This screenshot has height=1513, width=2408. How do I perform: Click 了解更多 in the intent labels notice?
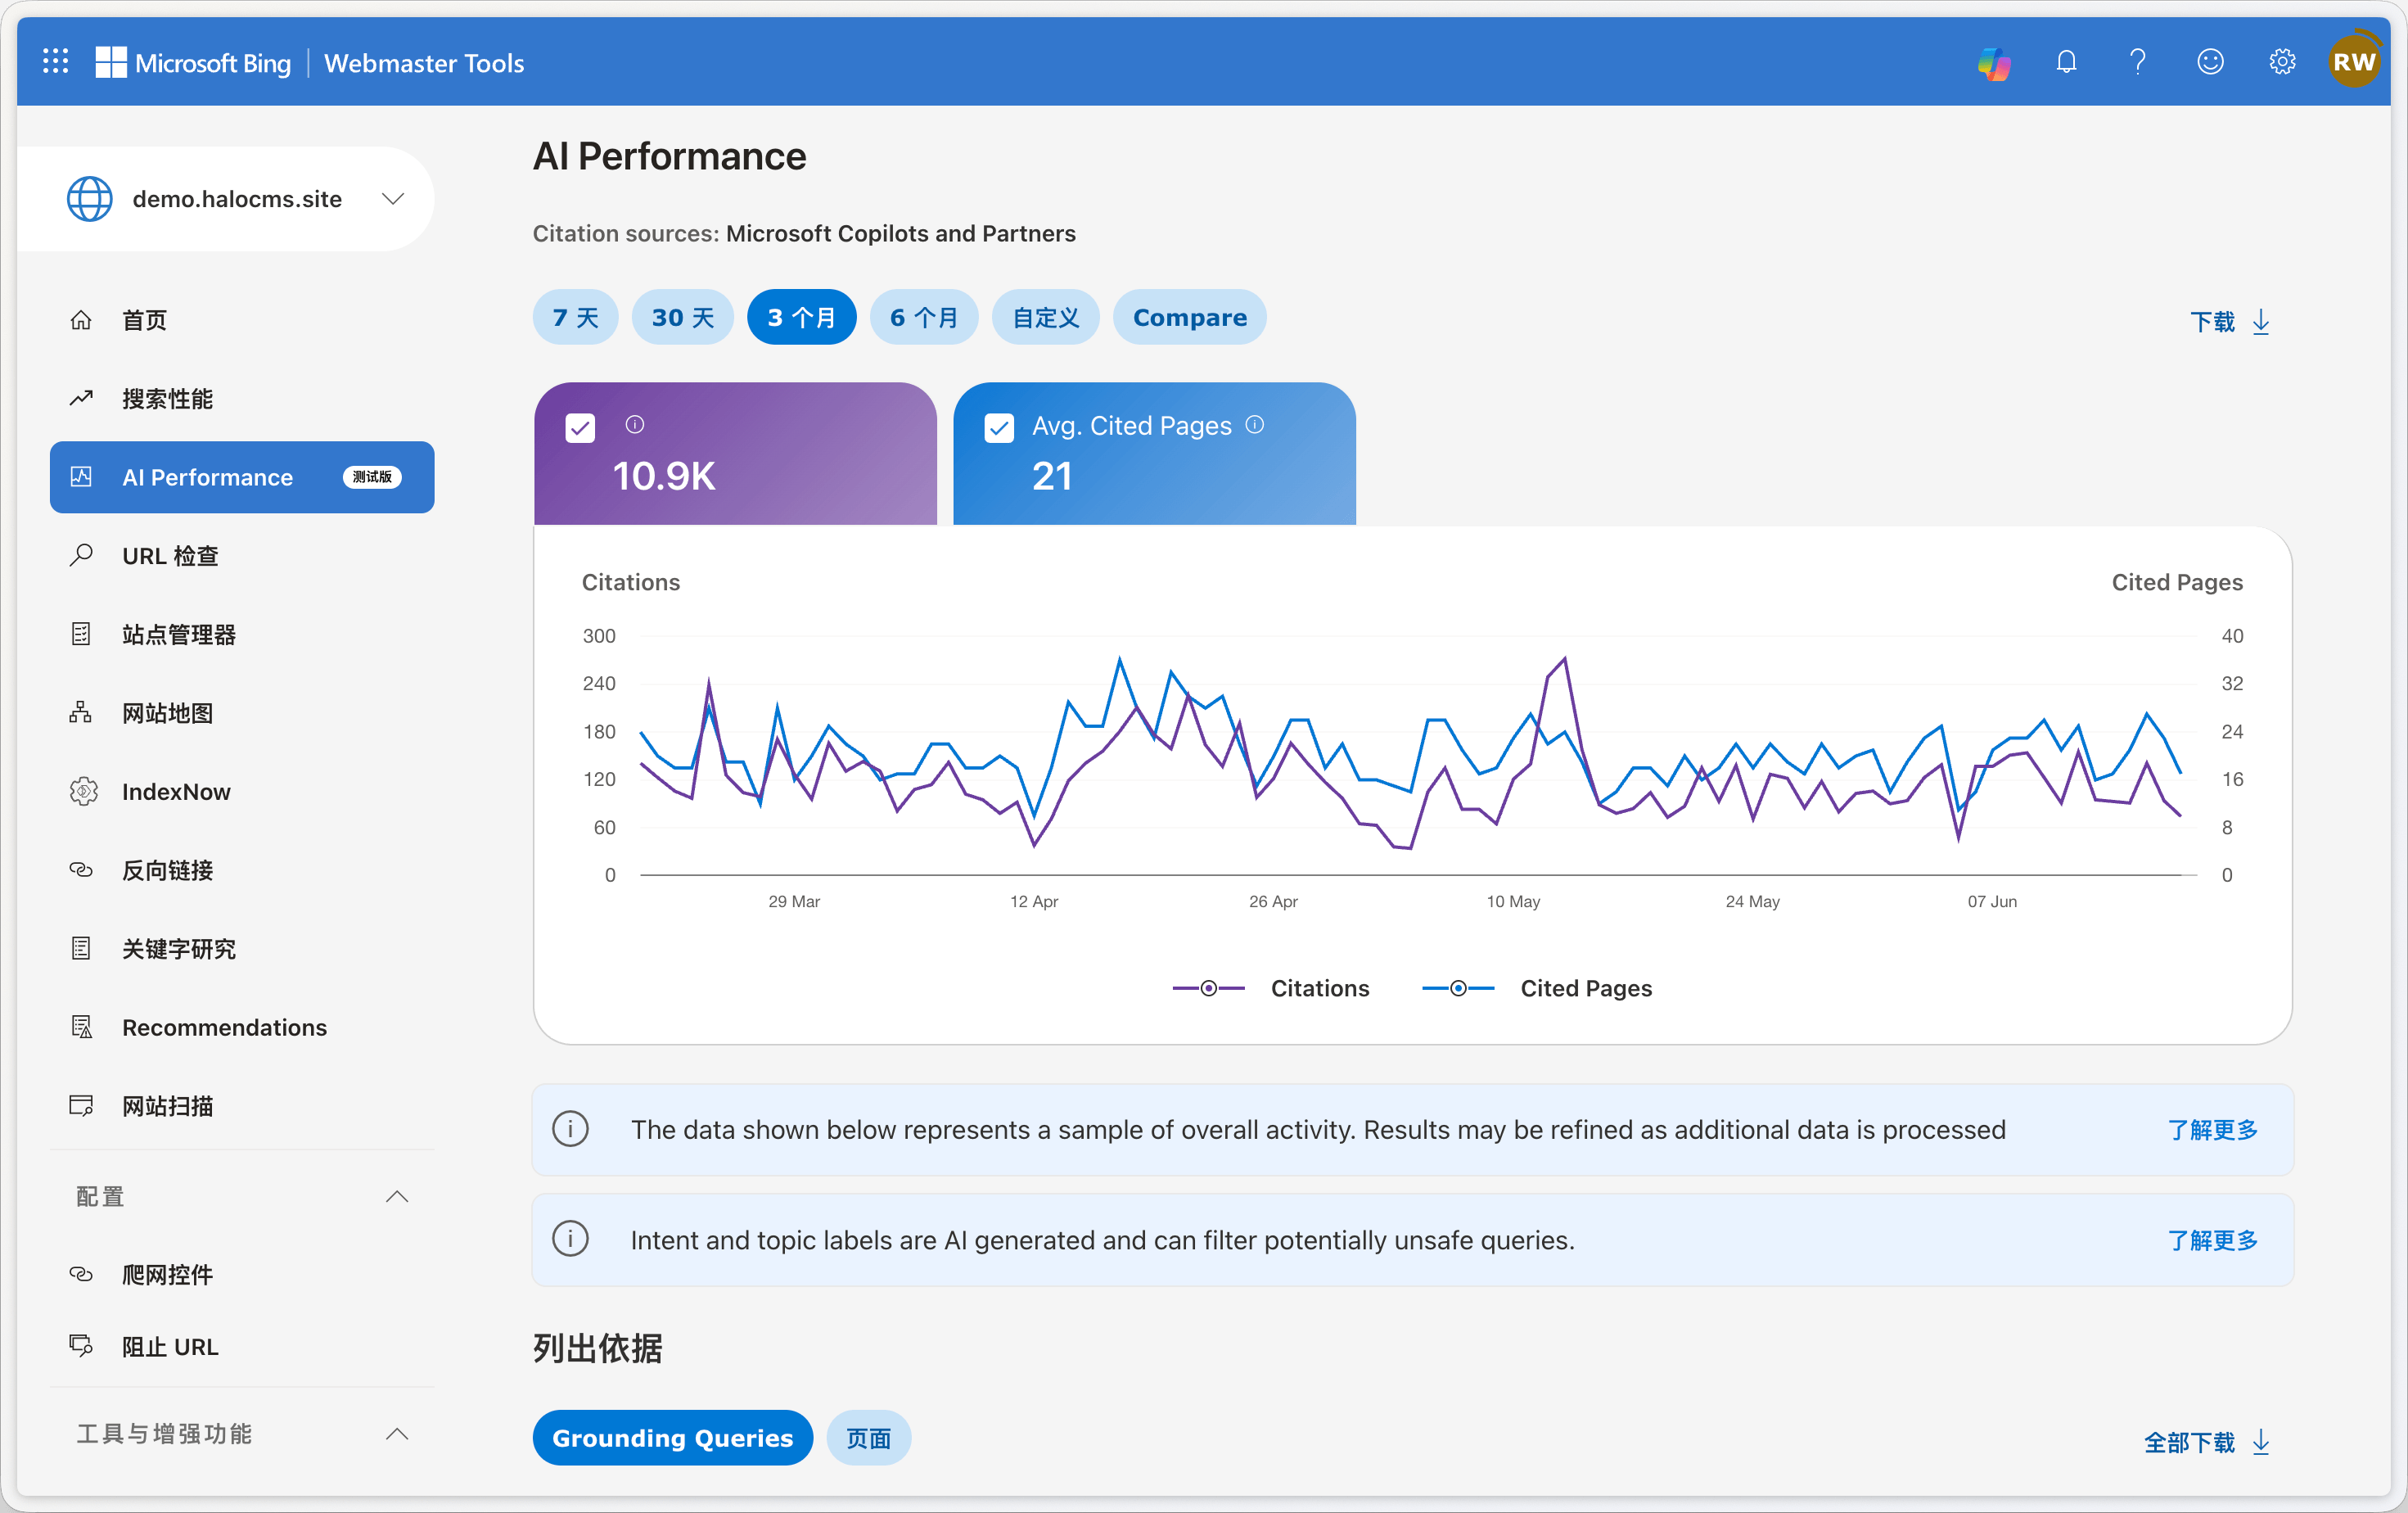2213,1239
